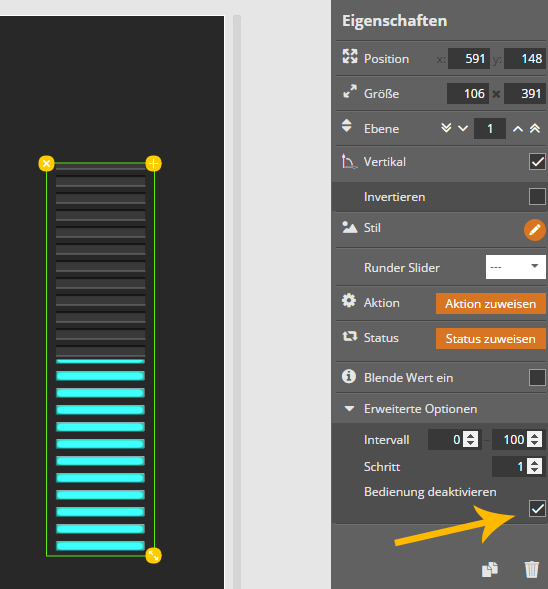
Task: Click the duplicate element copy icon
Action: coord(490,569)
